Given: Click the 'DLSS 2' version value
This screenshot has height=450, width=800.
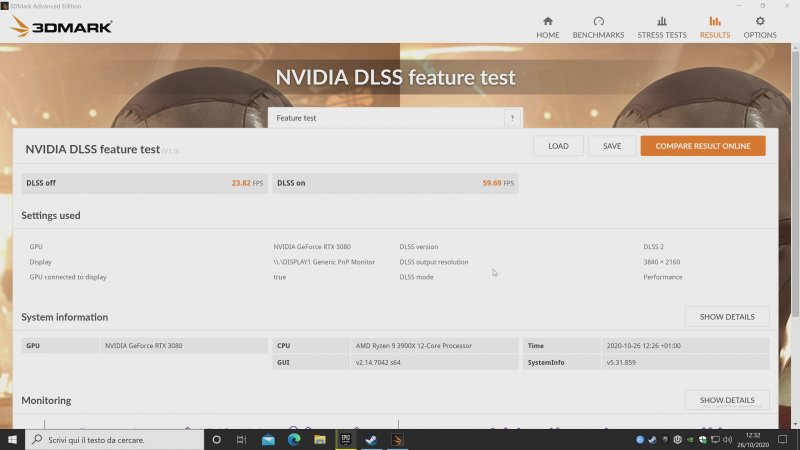Looking at the screenshot, I should (x=653, y=246).
